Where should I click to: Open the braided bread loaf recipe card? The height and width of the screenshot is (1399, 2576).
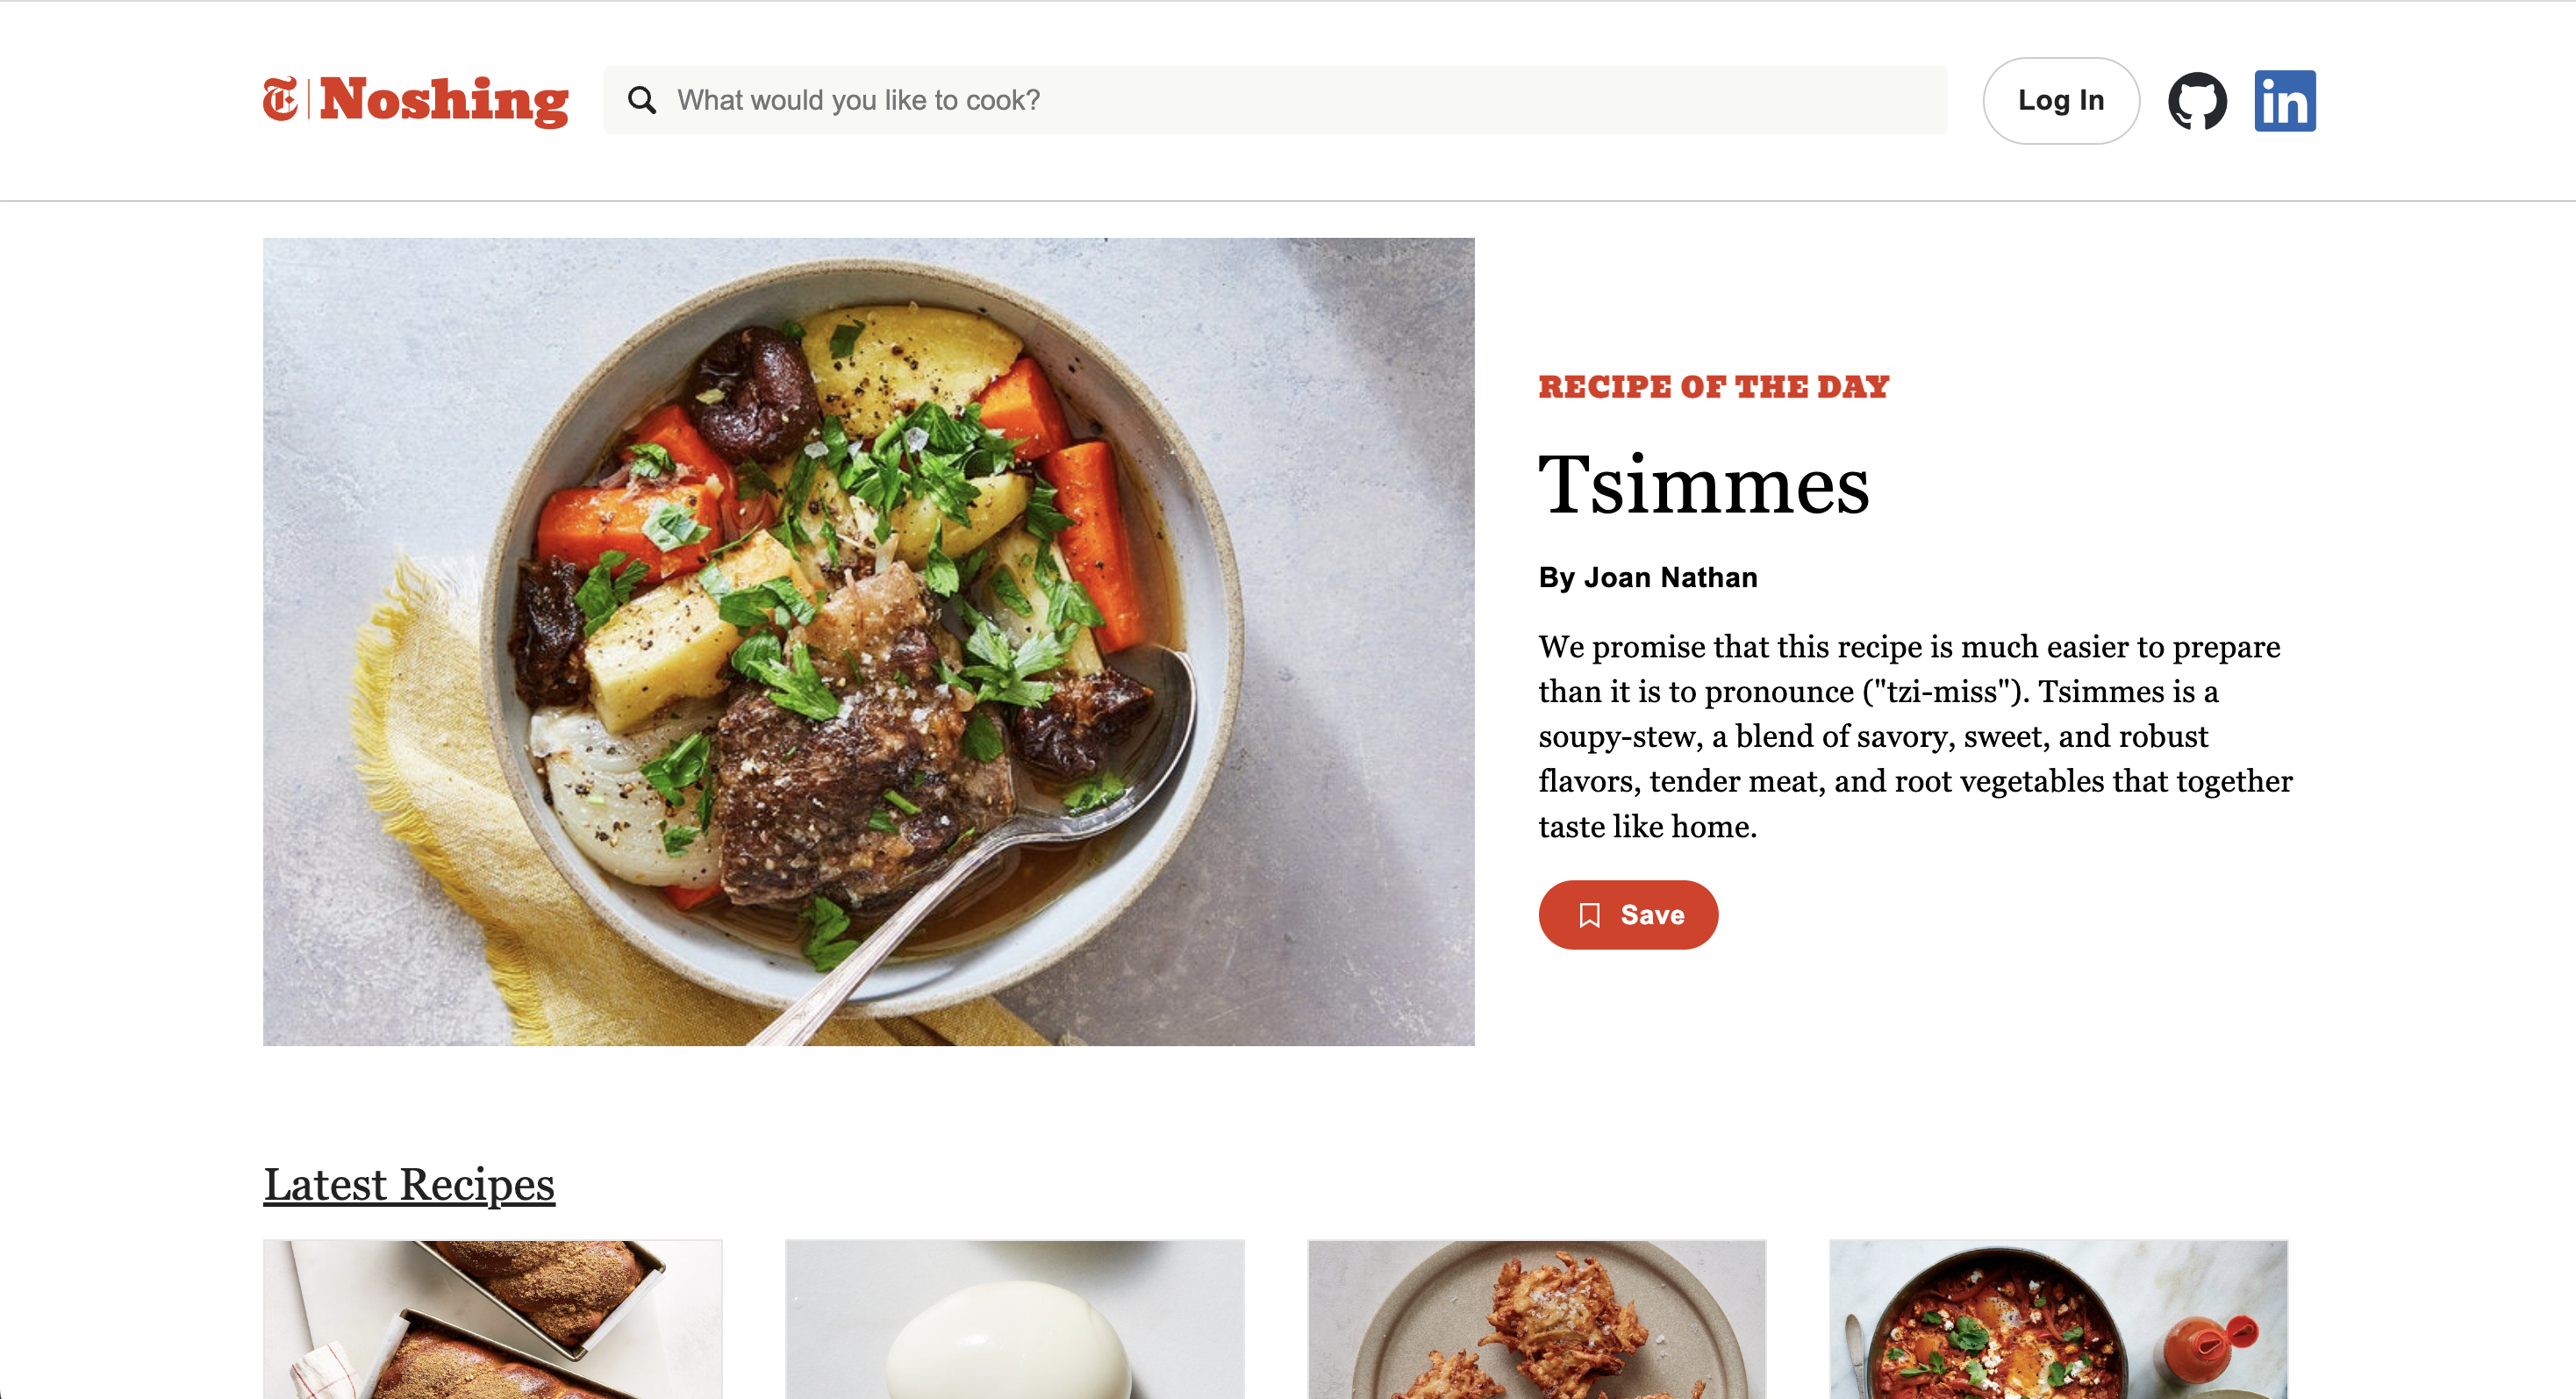(493, 1319)
